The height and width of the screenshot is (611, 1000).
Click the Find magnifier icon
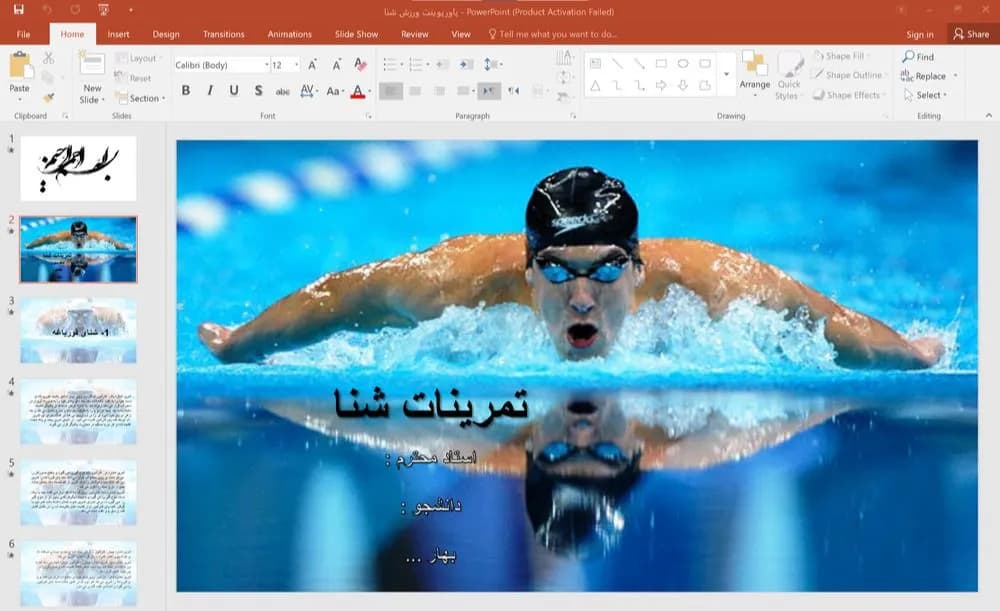point(909,56)
